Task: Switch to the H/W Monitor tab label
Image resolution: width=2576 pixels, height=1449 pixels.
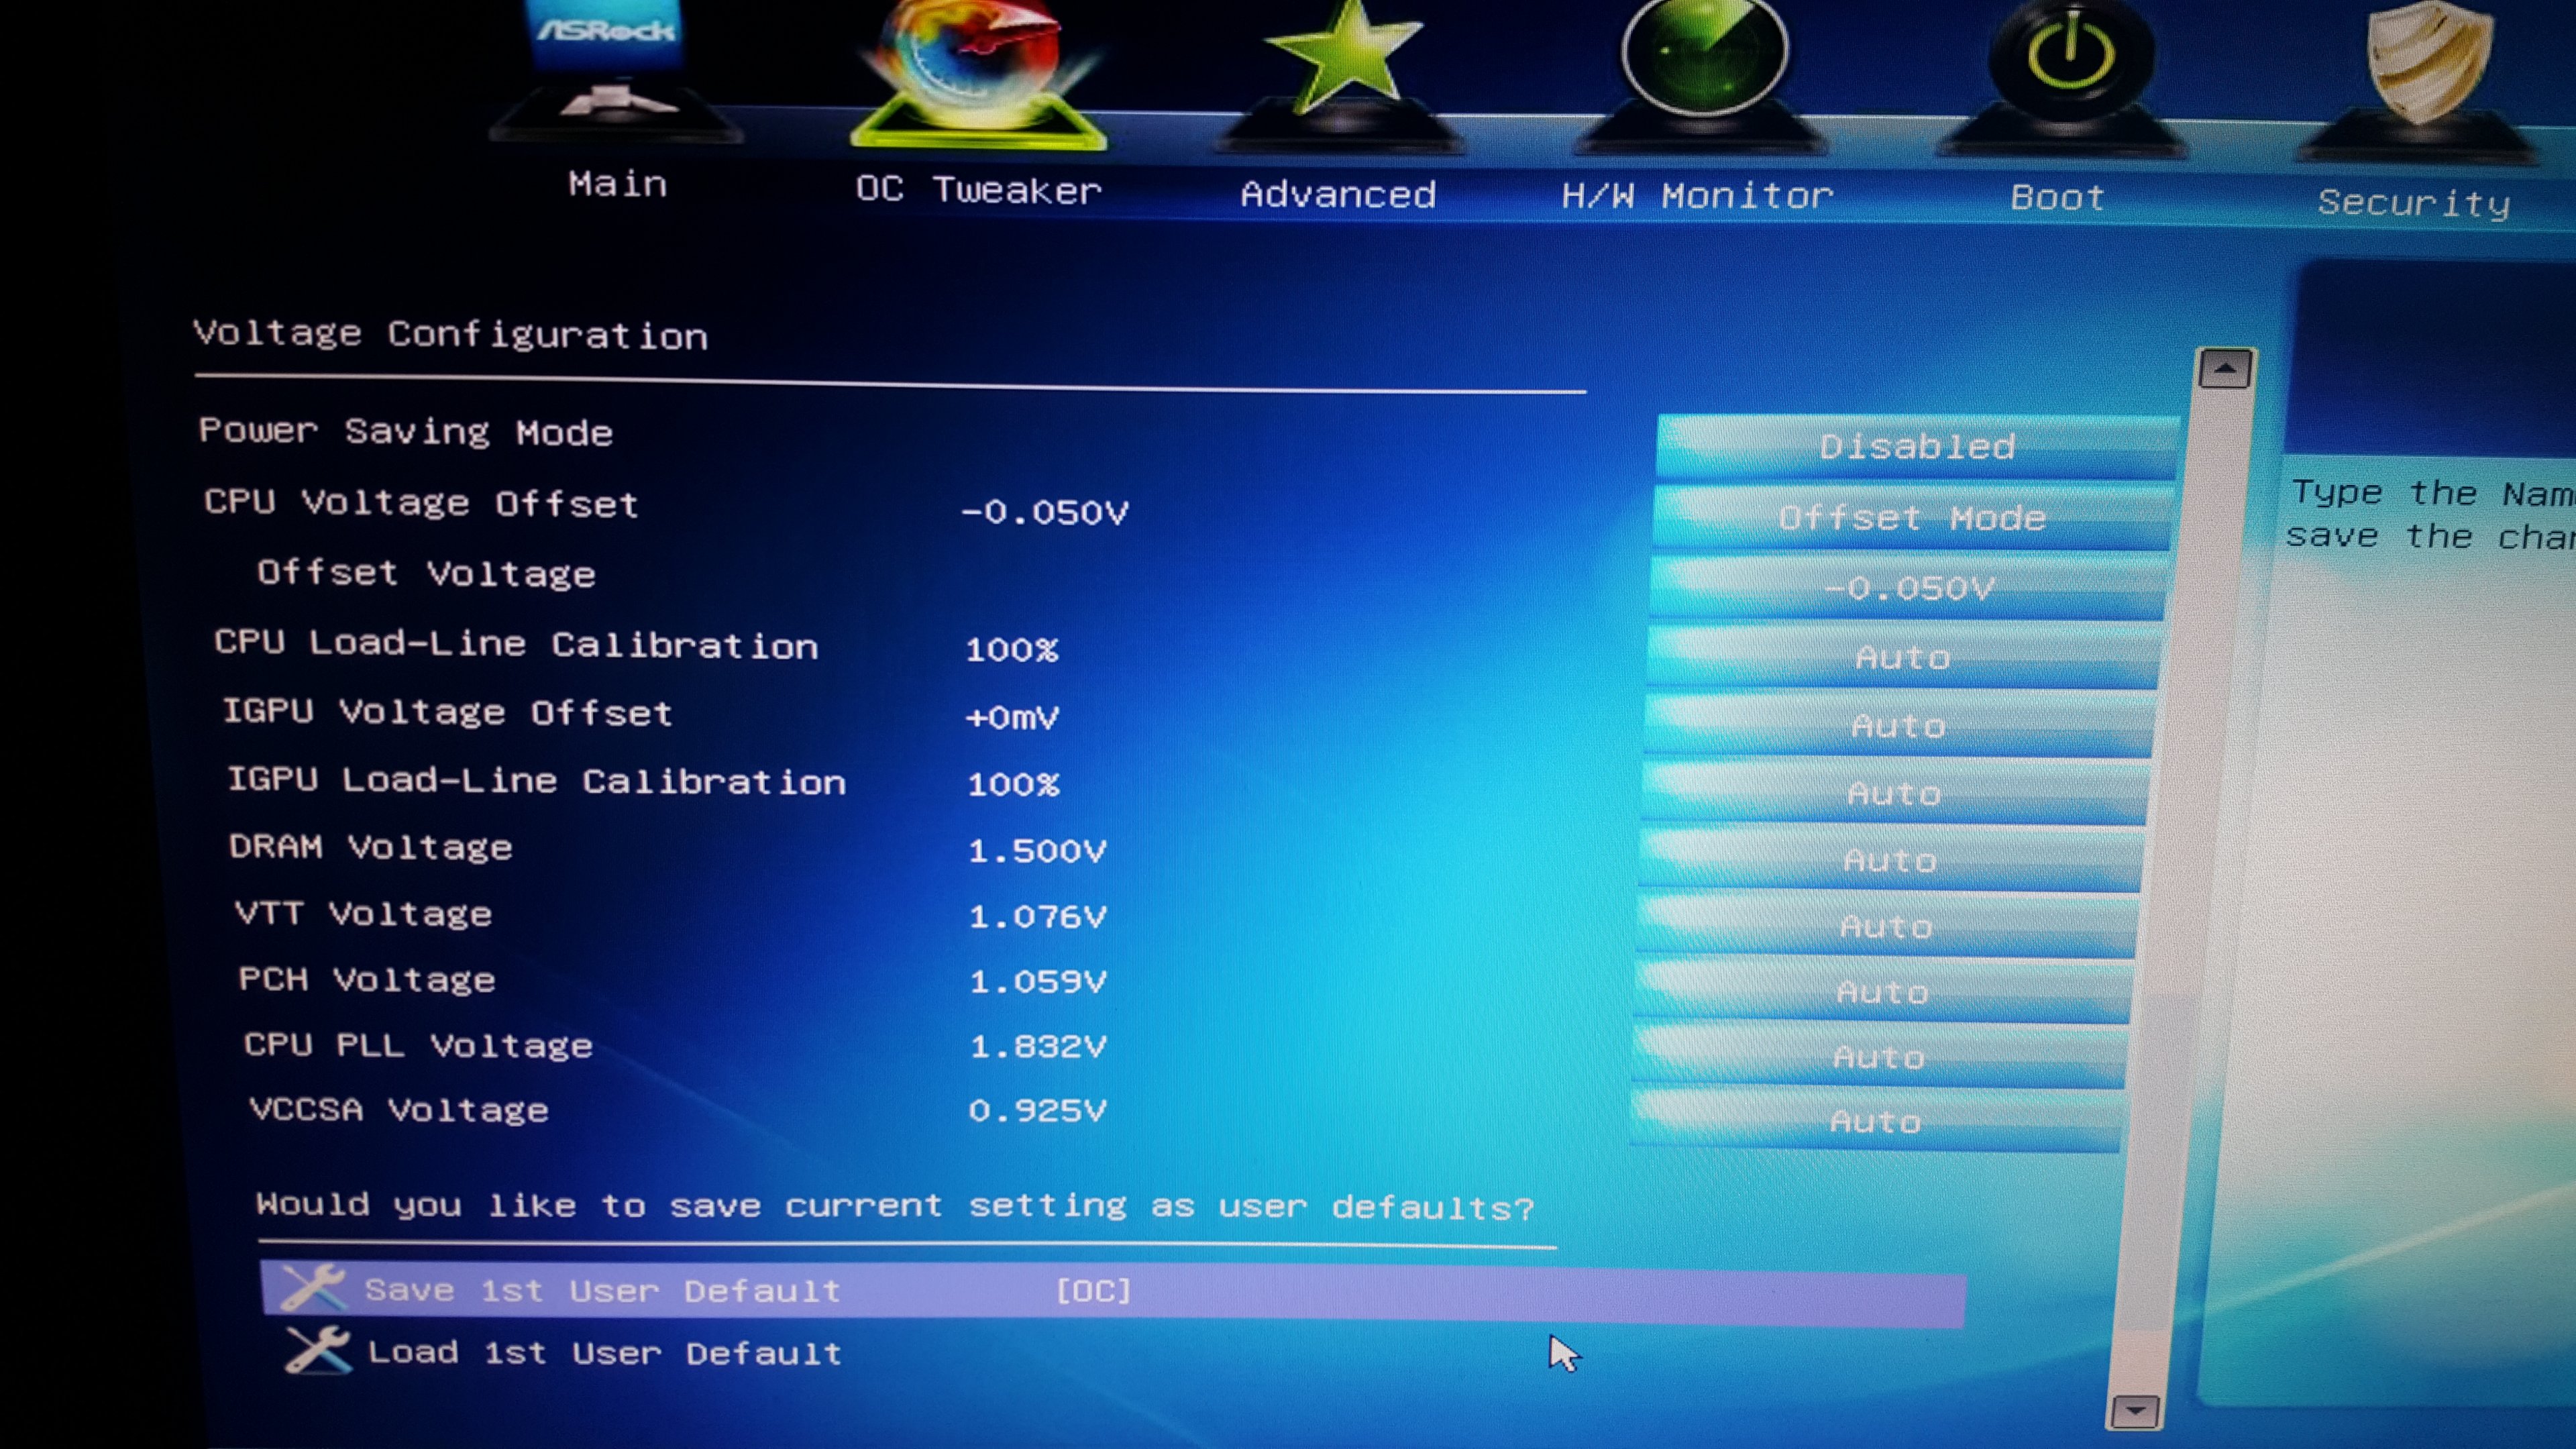Action: tap(1697, 196)
